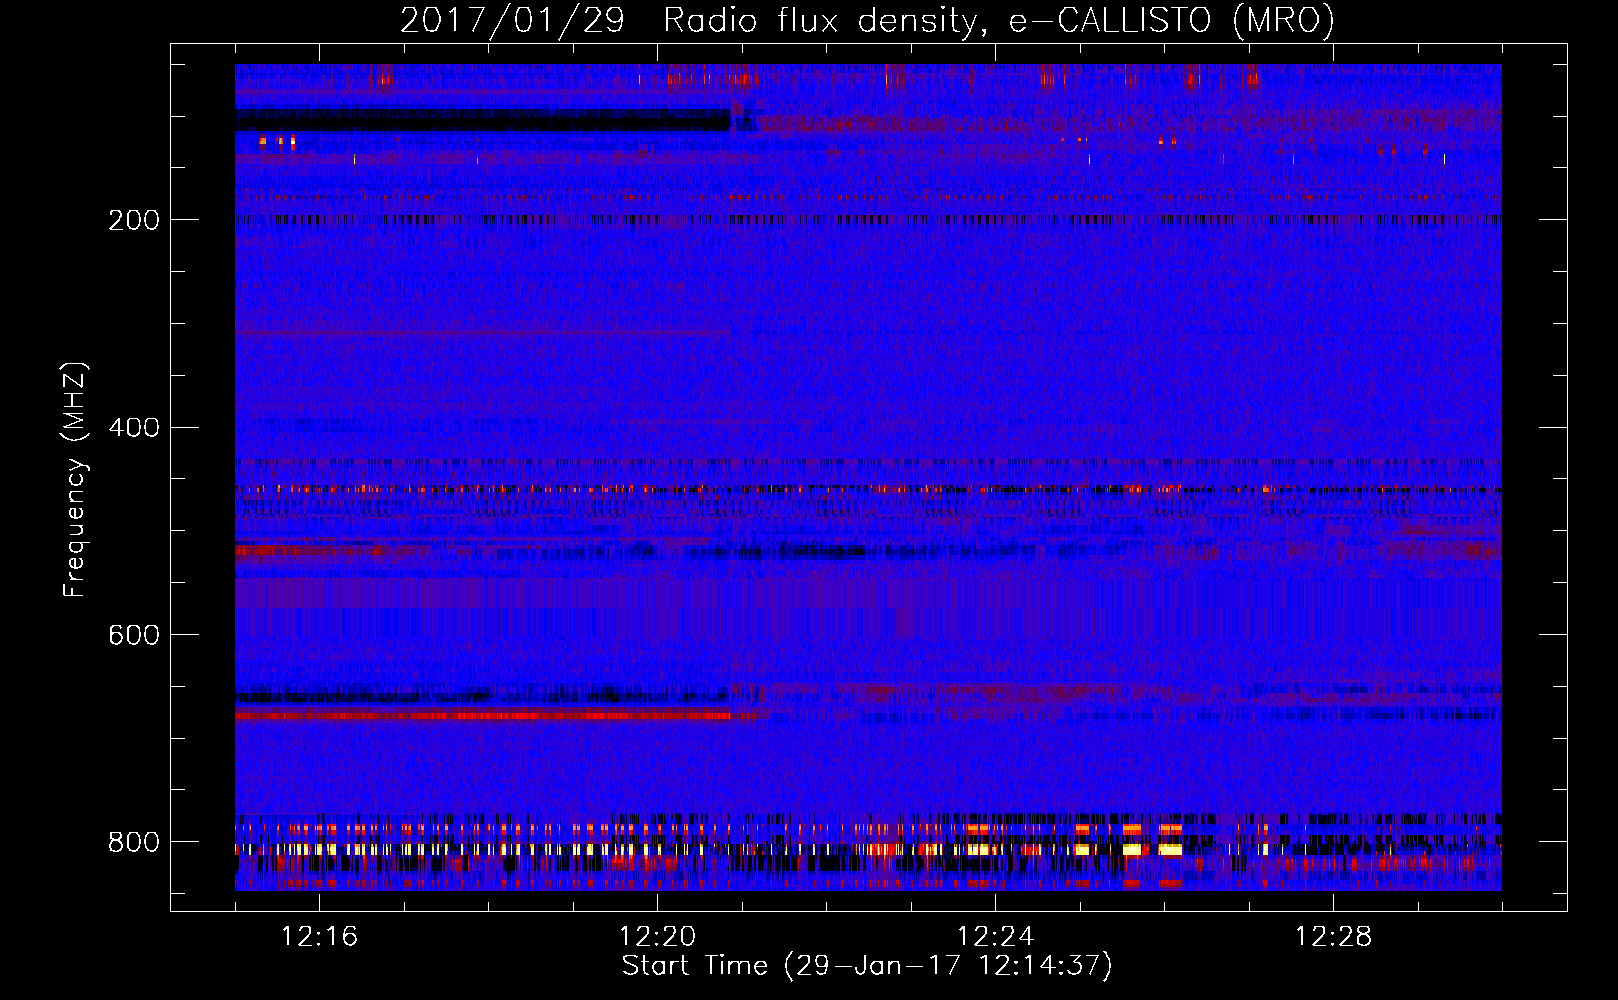Select the 'Frequency (MHZ)' axis label

75,479
